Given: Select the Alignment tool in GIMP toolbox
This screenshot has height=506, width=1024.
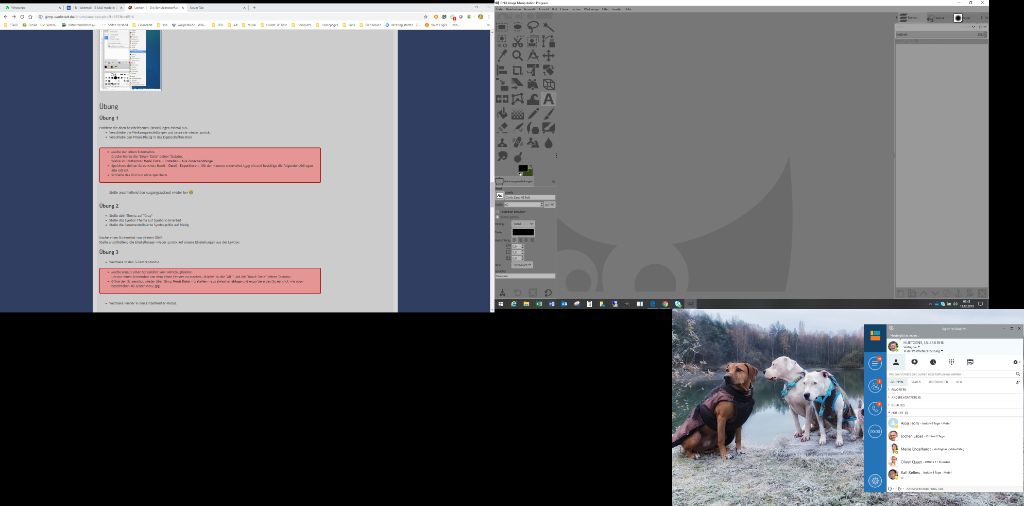Looking at the screenshot, I should point(502,70).
